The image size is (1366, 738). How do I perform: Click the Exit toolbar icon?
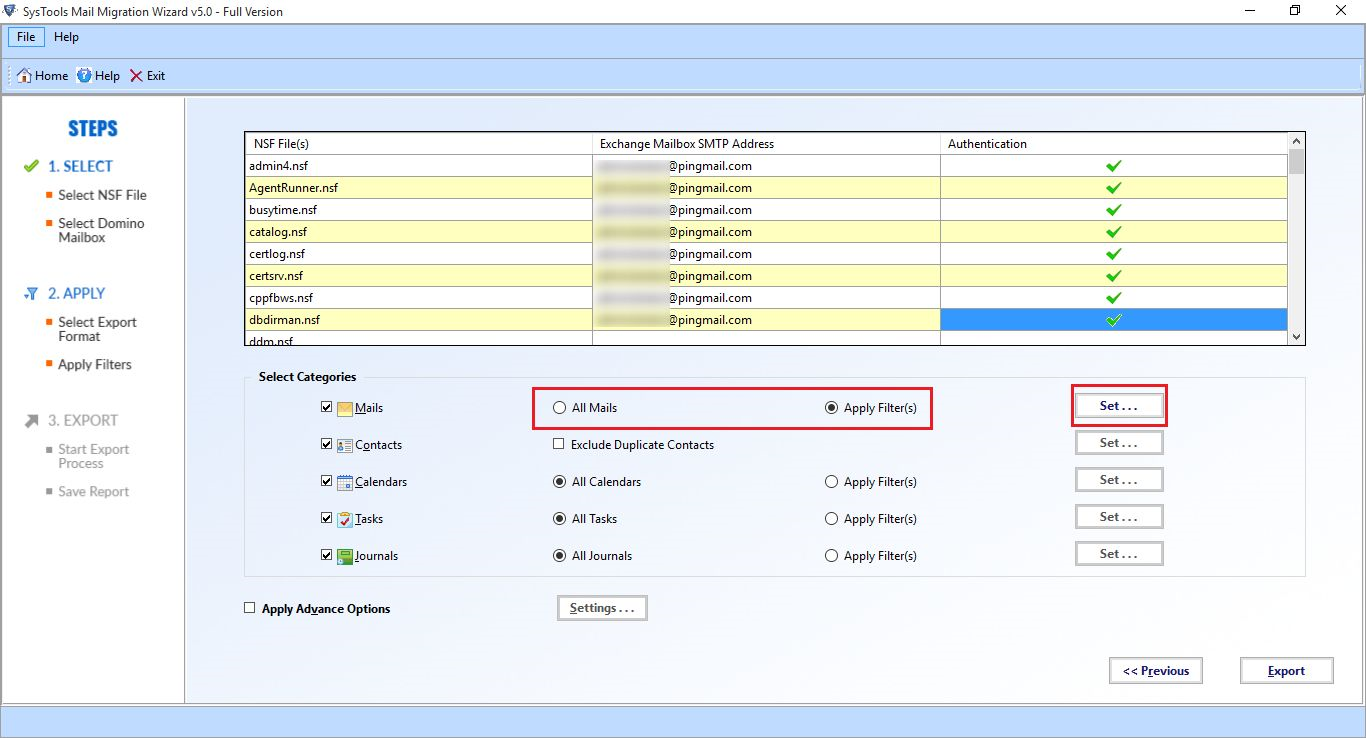pyautogui.click(x=136, y=75)
